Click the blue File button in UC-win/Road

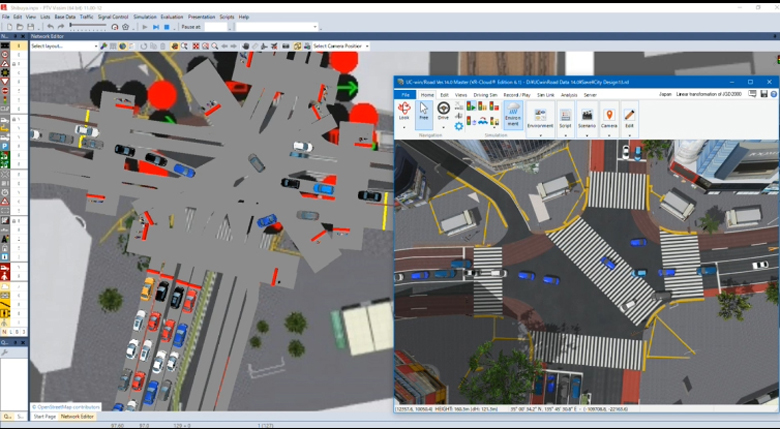(405, 95)
